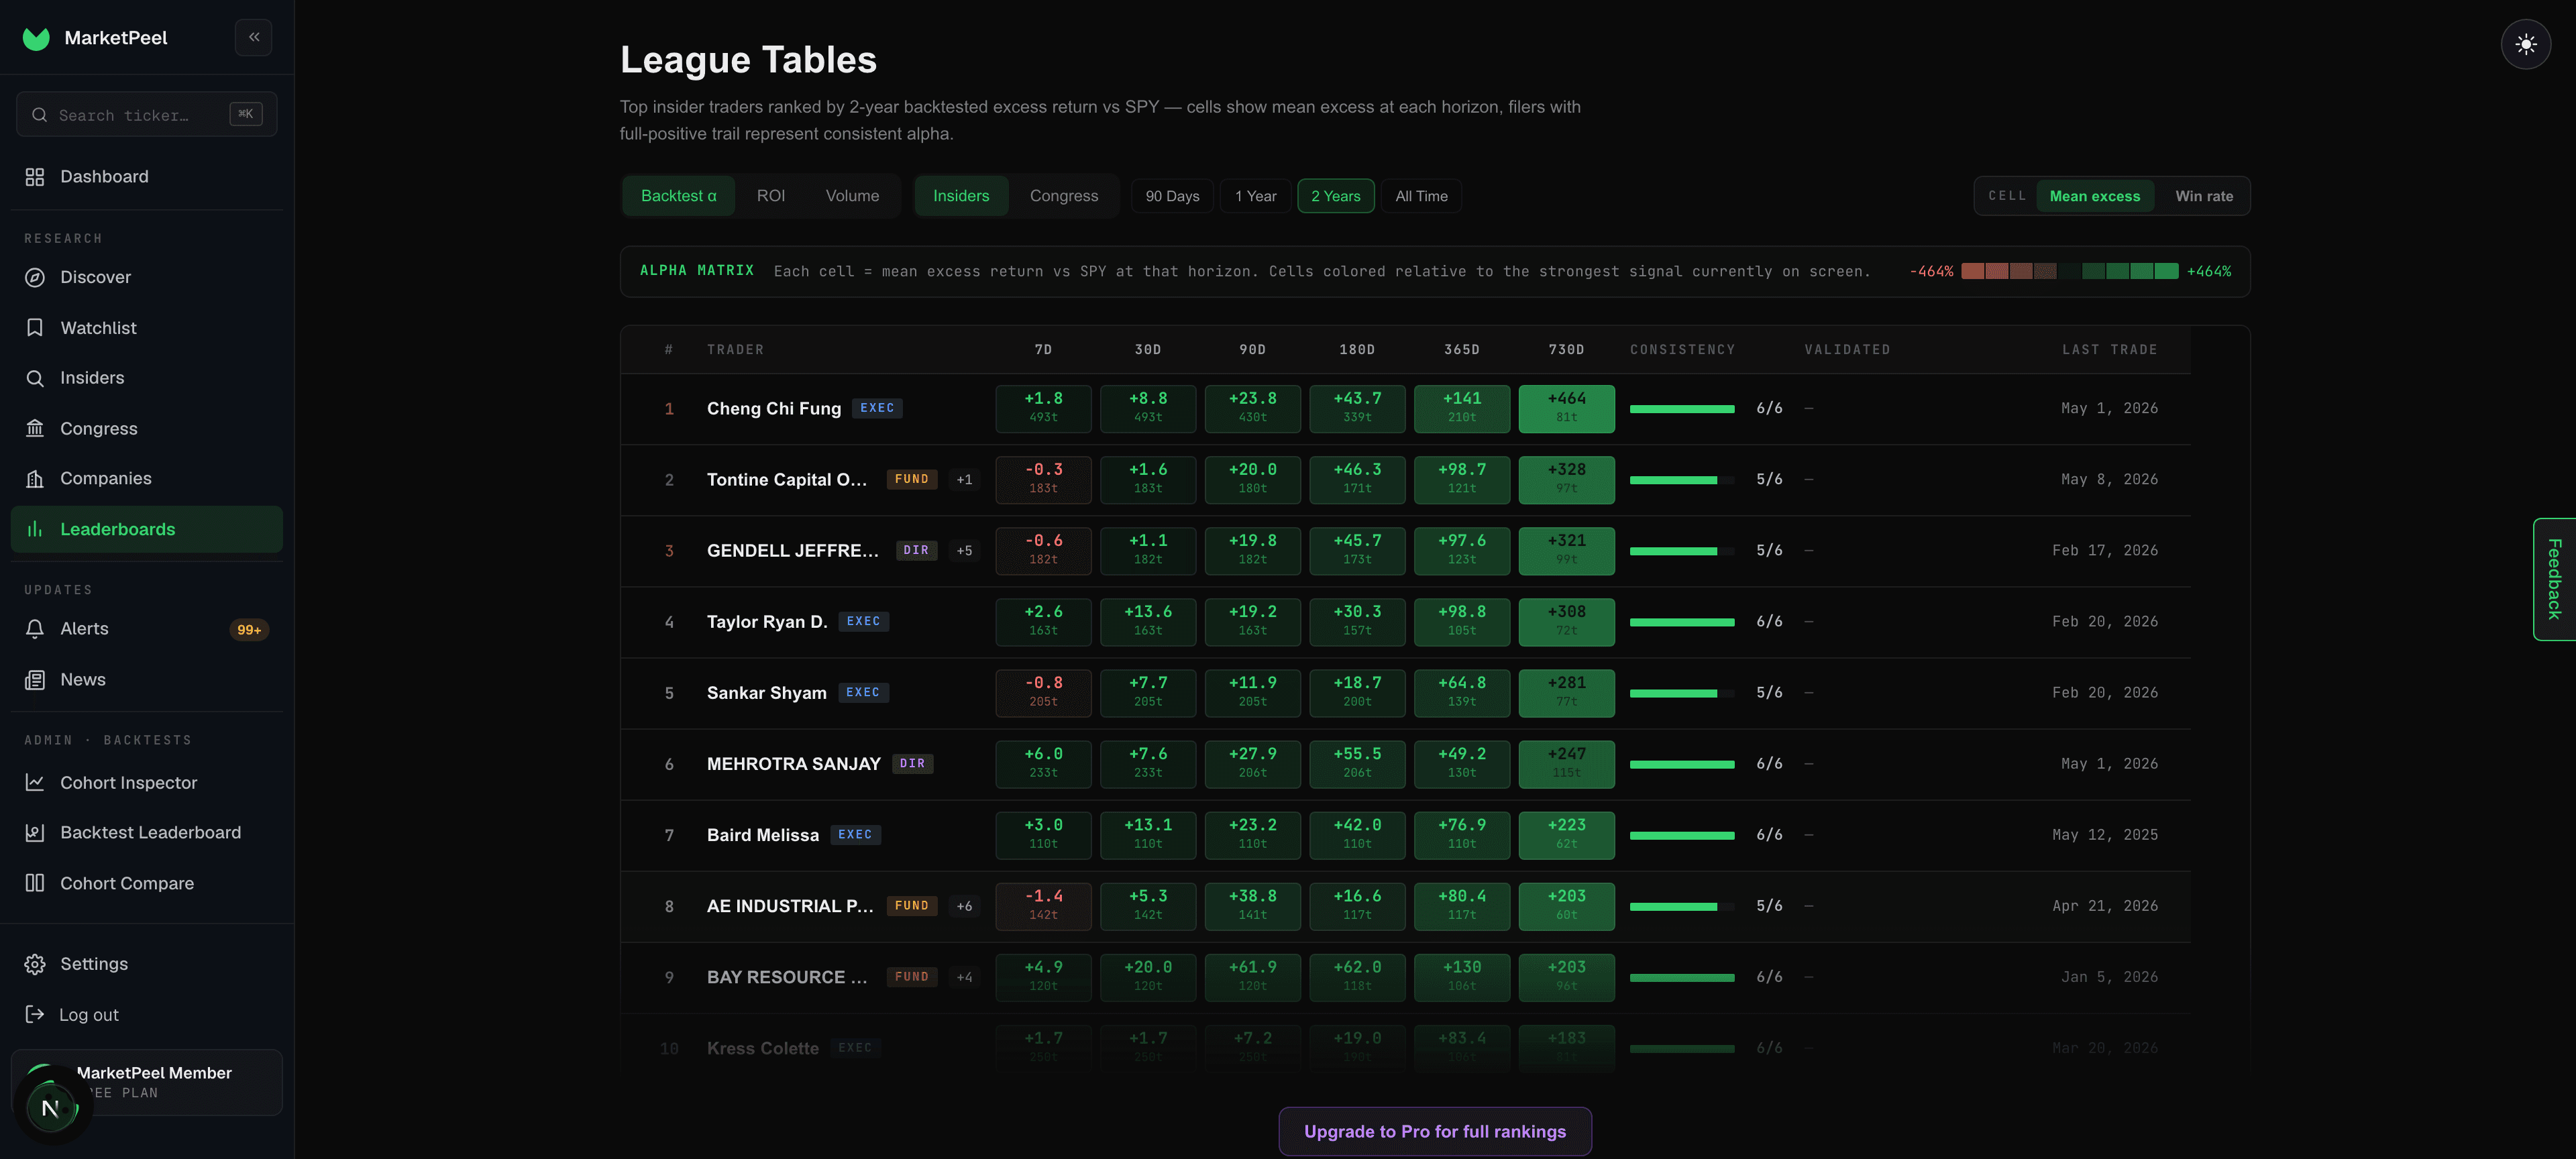Expand +6 entities for AE INDUSTRIAL

(x=964, y=906)
